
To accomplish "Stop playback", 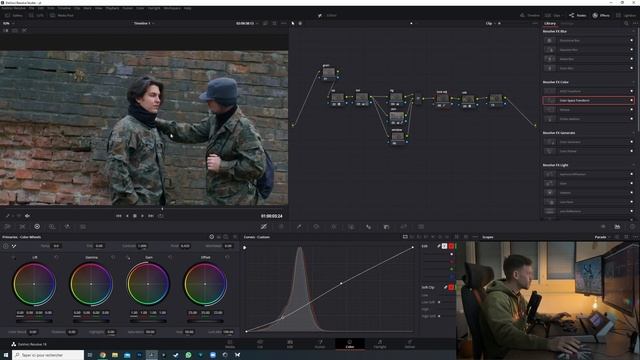I will tap(135, 216).
